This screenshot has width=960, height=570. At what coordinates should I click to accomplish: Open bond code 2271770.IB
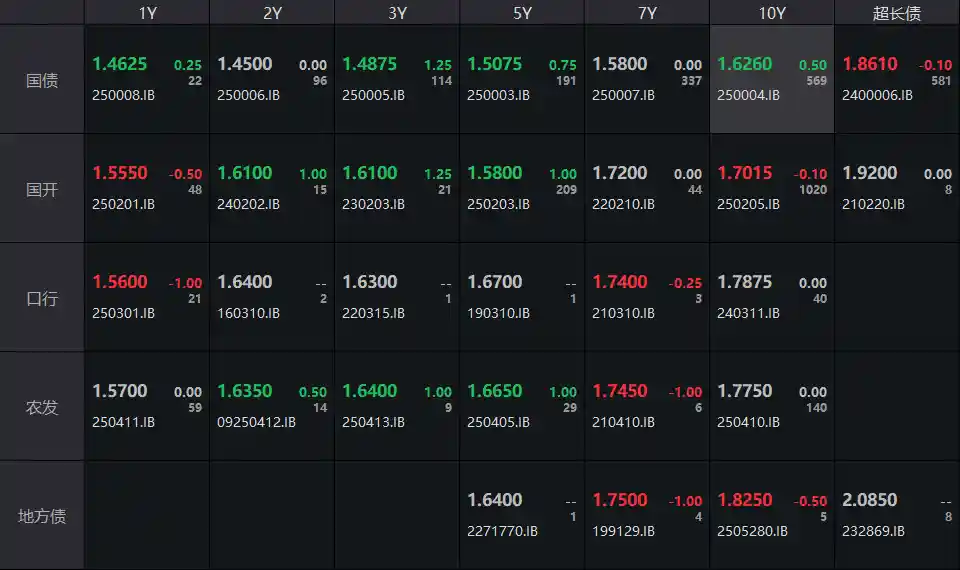pos(502,531)
